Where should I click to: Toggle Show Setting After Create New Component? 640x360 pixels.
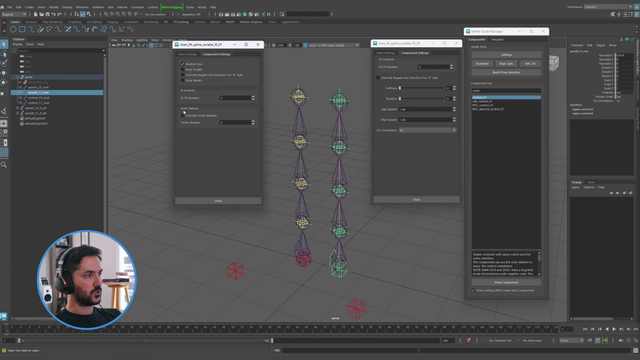click(x=473, y=290)
